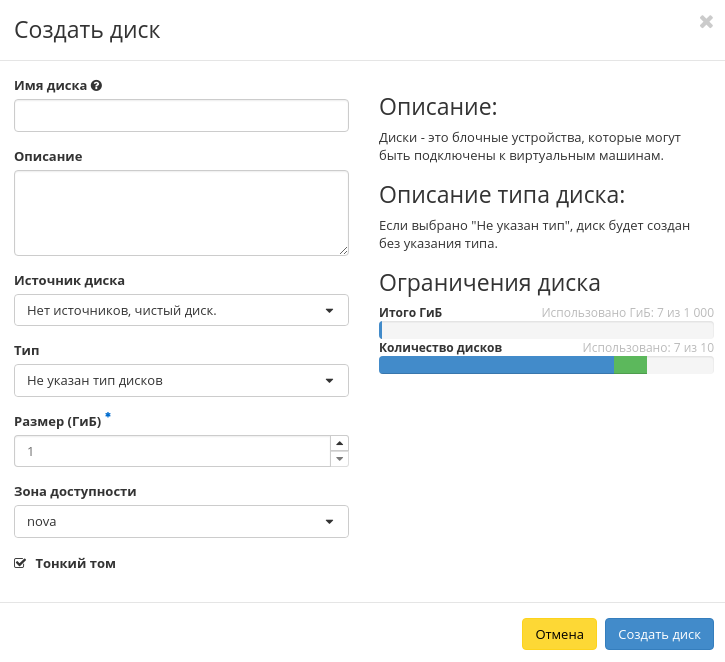Screen dimensions: 725x662
Task: Click inside the Описание text area
Action: pos(181,212)
